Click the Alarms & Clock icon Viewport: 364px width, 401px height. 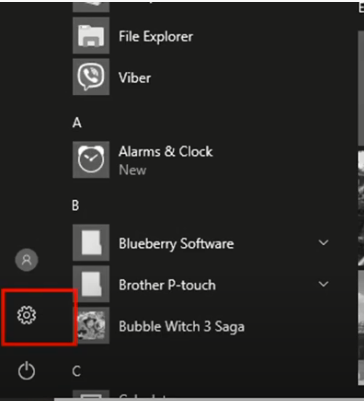(x=91, y=160)
